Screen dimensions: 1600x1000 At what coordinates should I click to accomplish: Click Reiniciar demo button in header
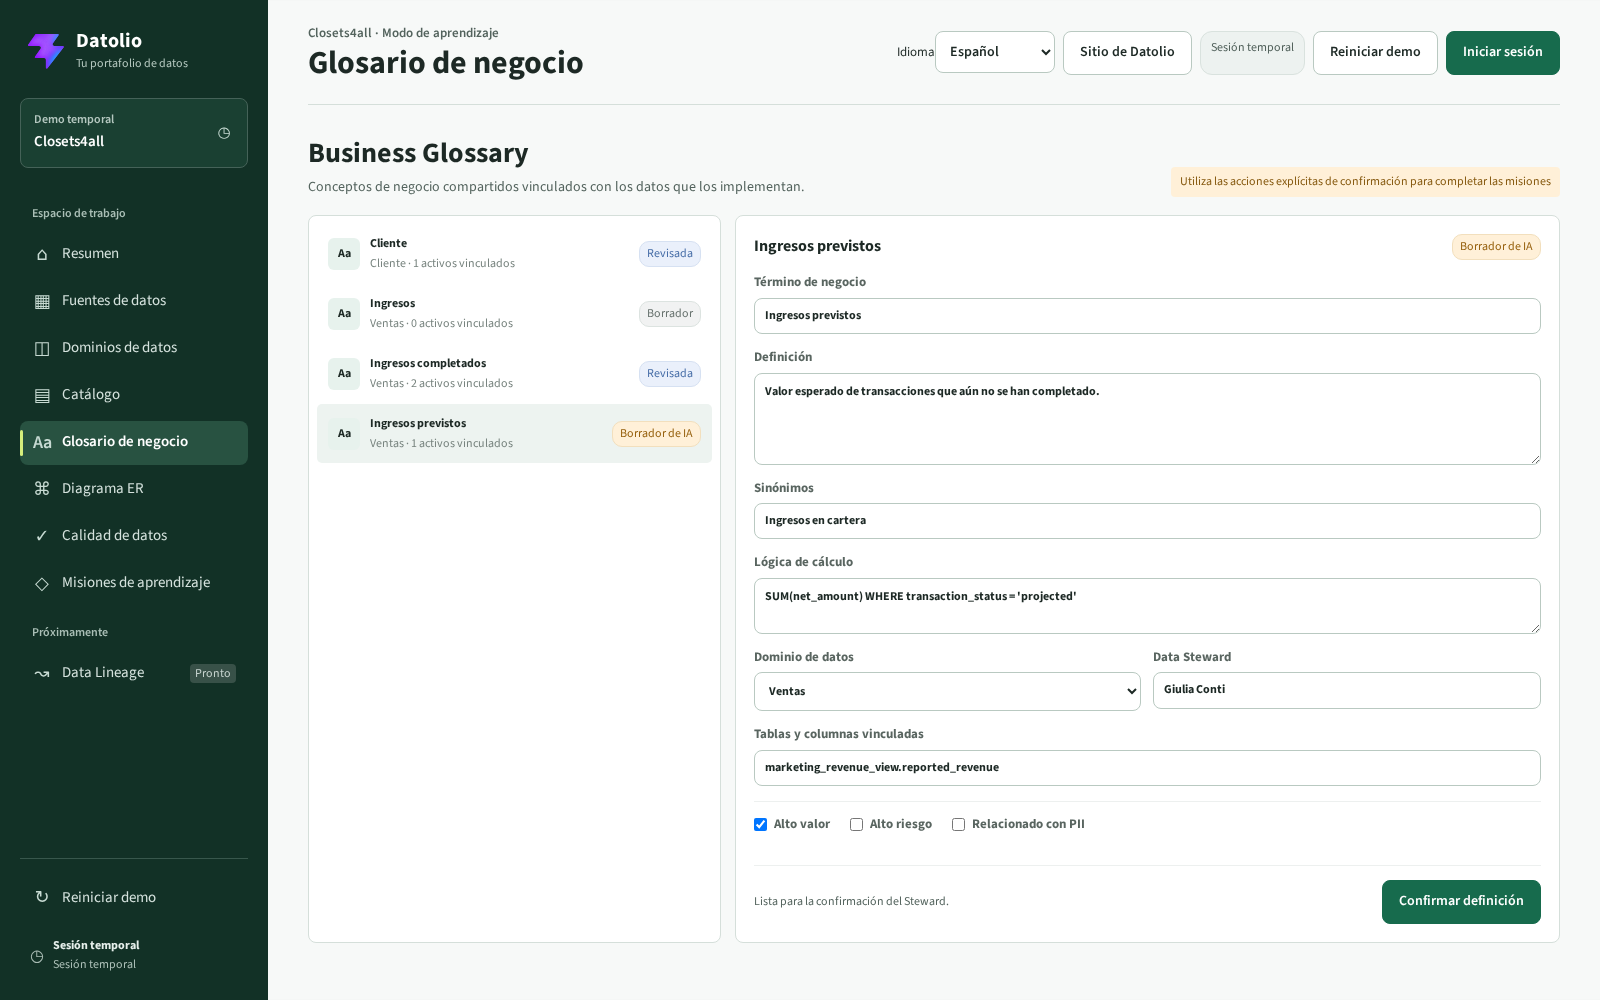pyautogui.click(x=1375, y=52)
